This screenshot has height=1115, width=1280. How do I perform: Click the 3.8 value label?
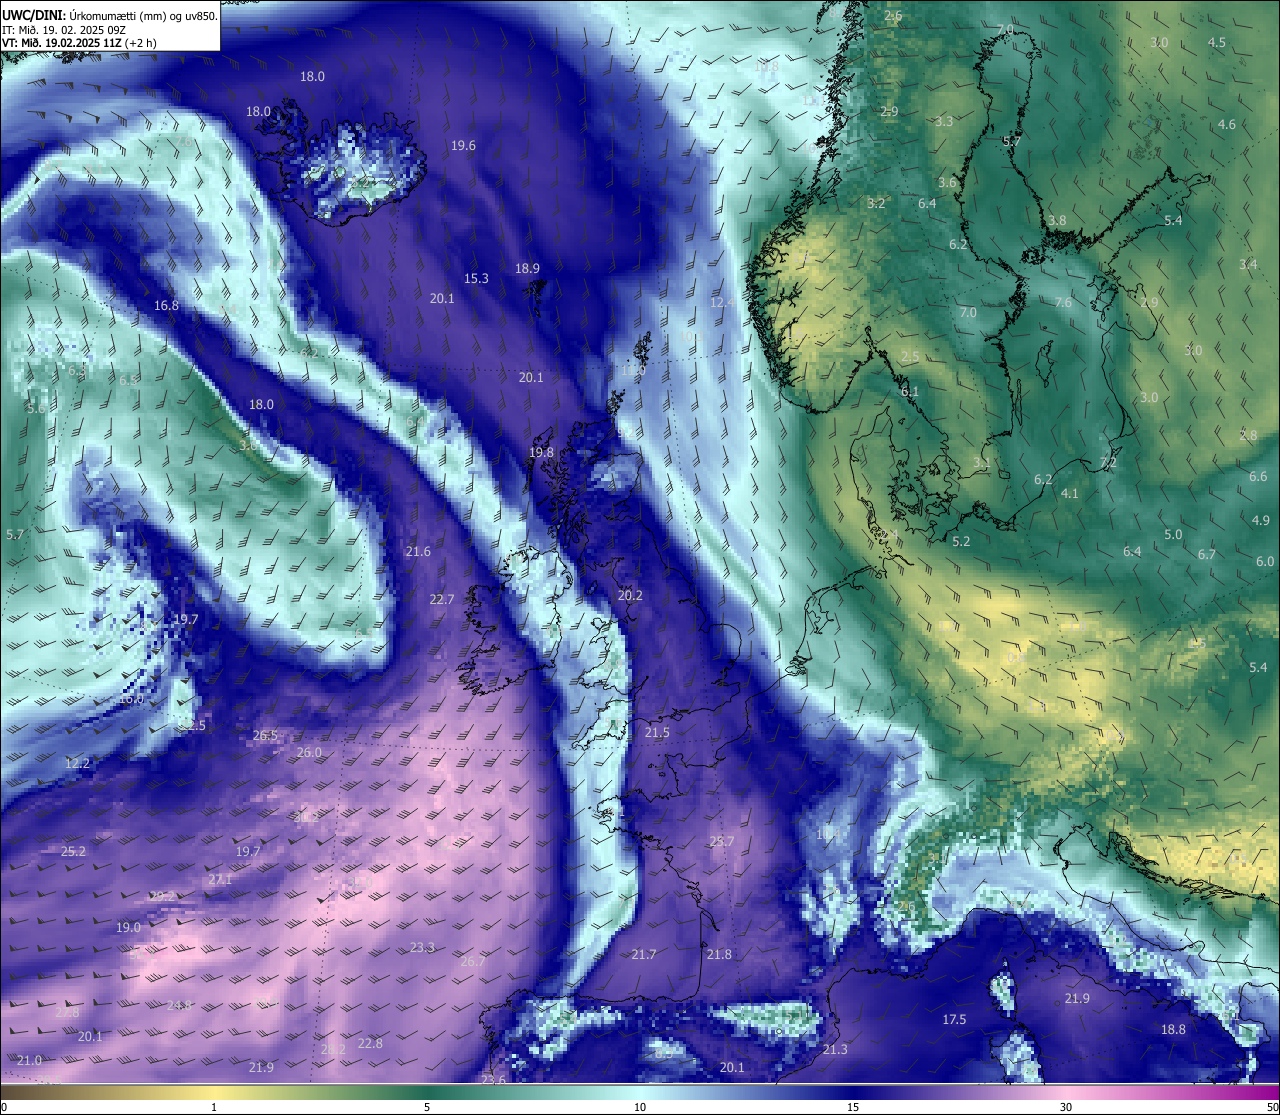pos(1057,220)
